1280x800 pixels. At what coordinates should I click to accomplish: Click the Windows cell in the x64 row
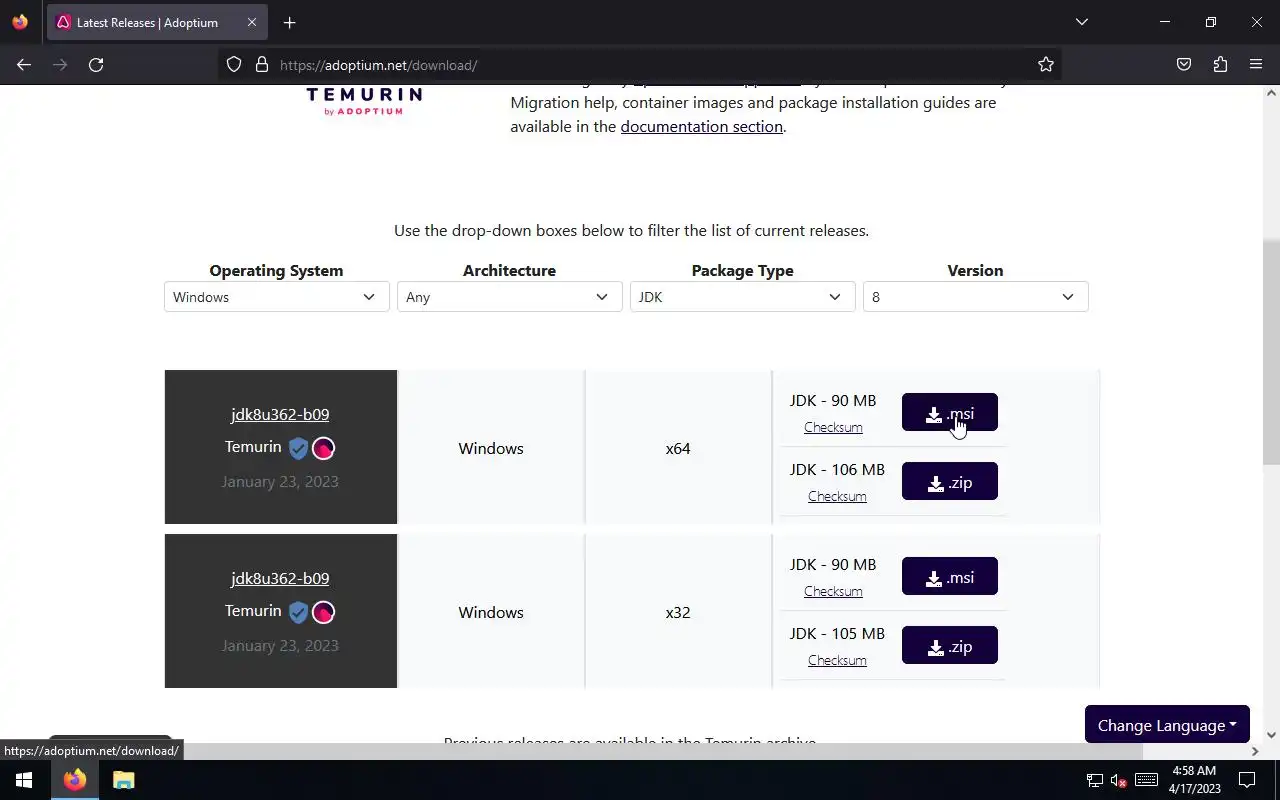click(x=491, y=448)
